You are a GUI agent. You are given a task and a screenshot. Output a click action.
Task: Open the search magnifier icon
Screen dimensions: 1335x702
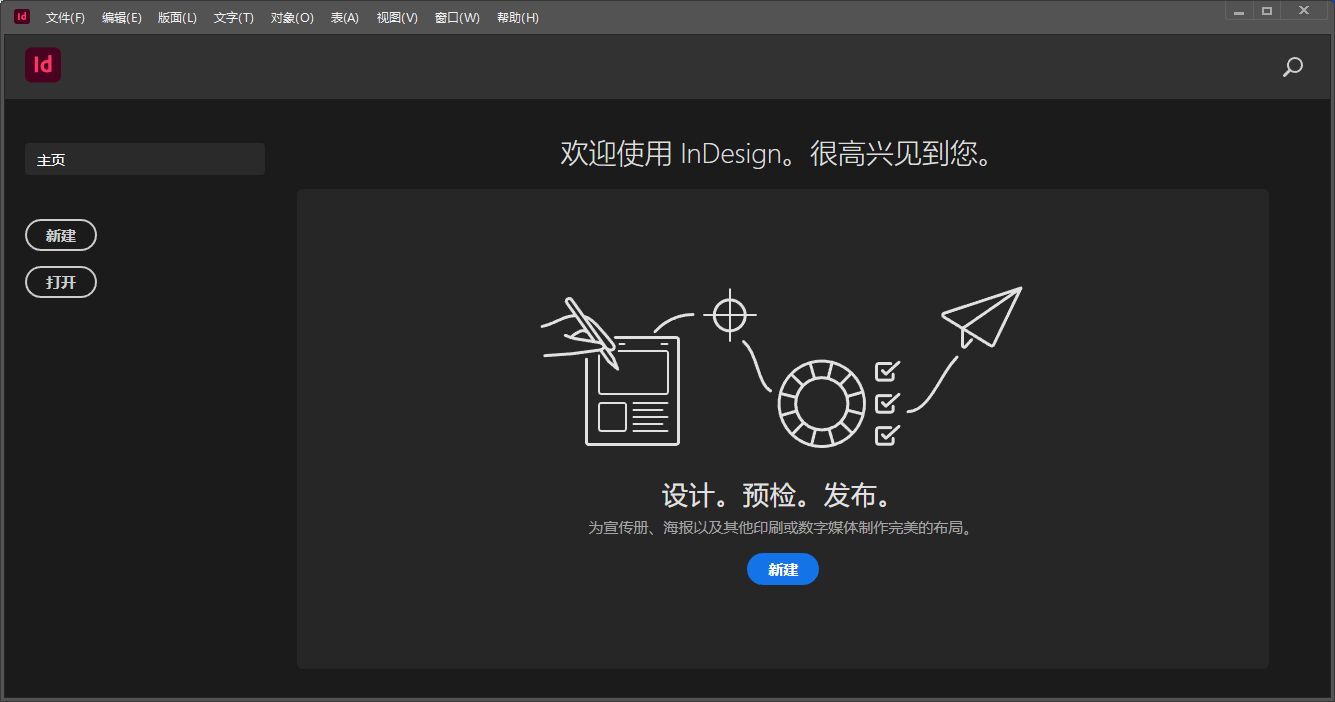pos(1293,67)
